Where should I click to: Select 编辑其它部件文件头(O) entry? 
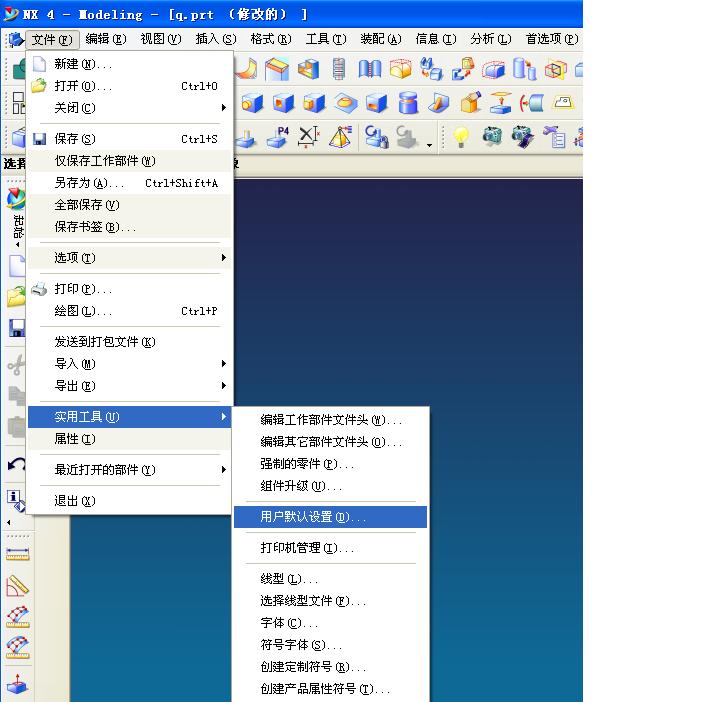pyautogui.click(x=331, y=442)
